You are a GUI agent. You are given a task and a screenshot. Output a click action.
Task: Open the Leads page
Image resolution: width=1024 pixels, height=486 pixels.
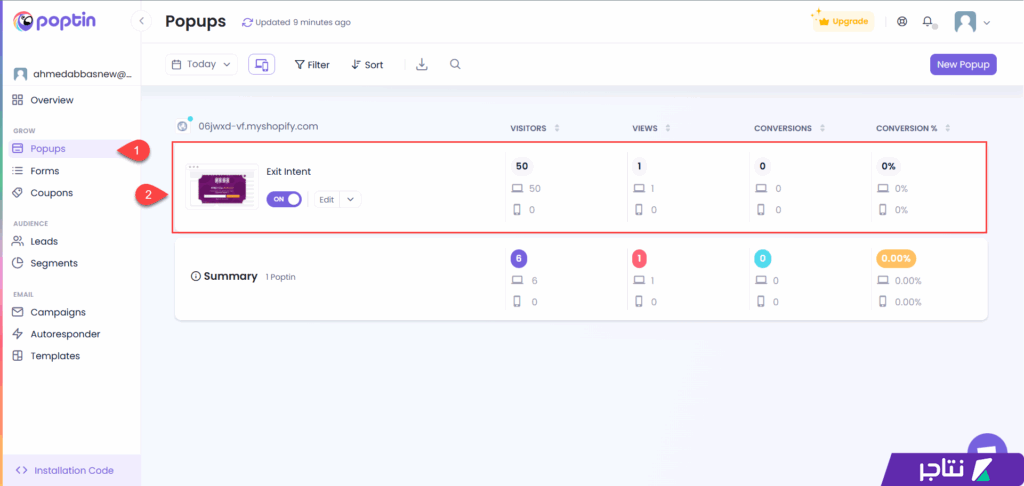36,241
